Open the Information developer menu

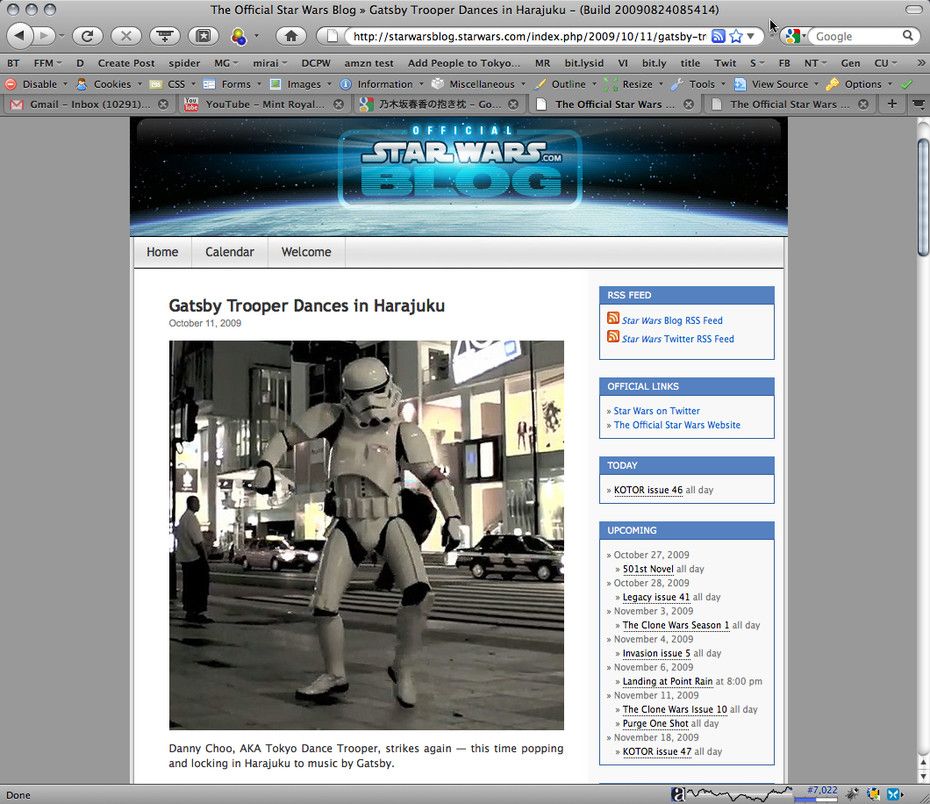coord(382,84)
